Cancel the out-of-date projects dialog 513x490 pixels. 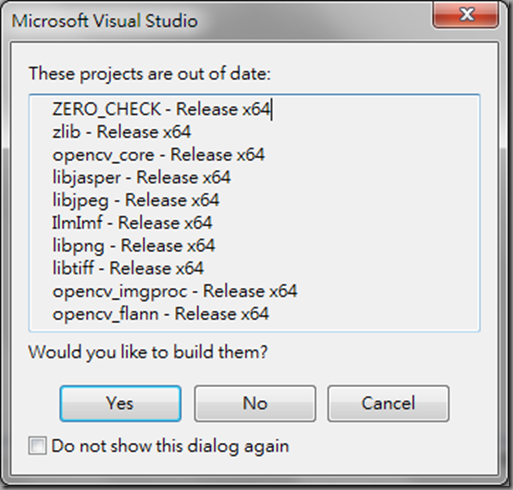(388, 403)
